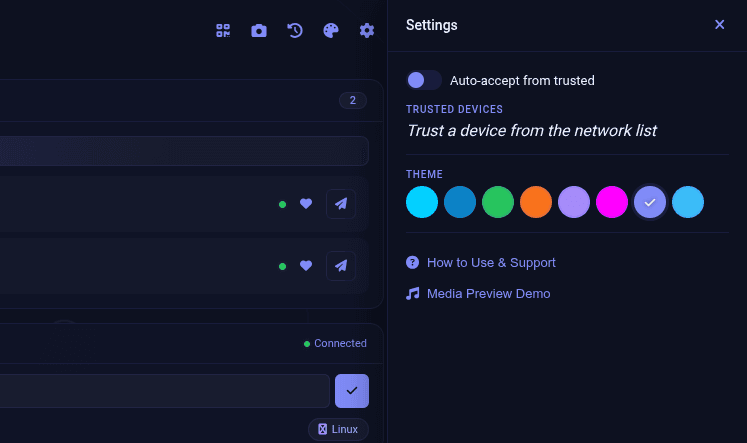Click the device name input field
The height and width of the screenshot is (443, 747).
click(x=164, y=391)
